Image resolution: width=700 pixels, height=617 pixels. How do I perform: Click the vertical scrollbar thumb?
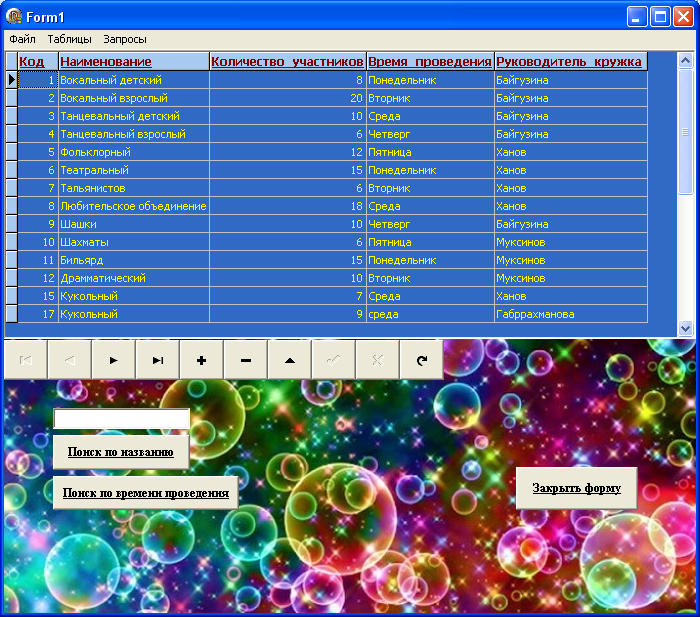pos(685,131)
